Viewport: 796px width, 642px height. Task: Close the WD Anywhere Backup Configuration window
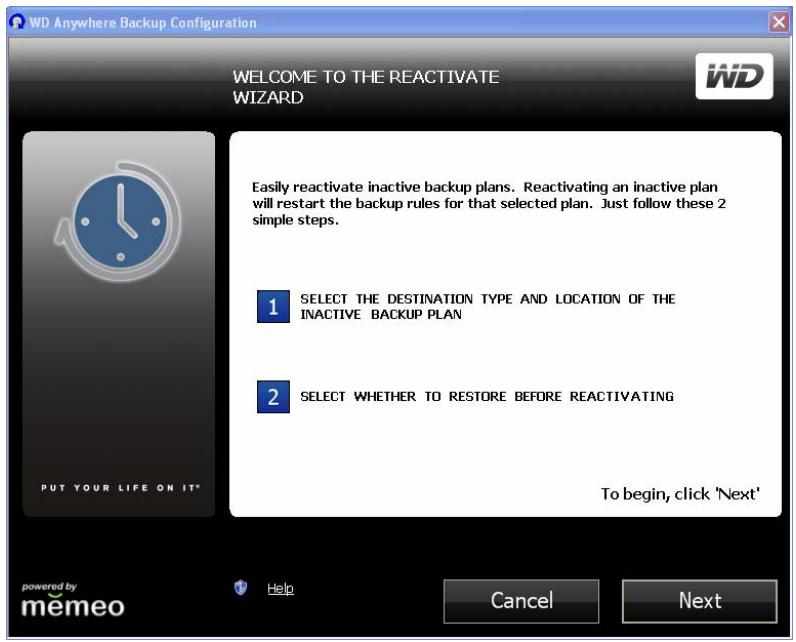778,22
